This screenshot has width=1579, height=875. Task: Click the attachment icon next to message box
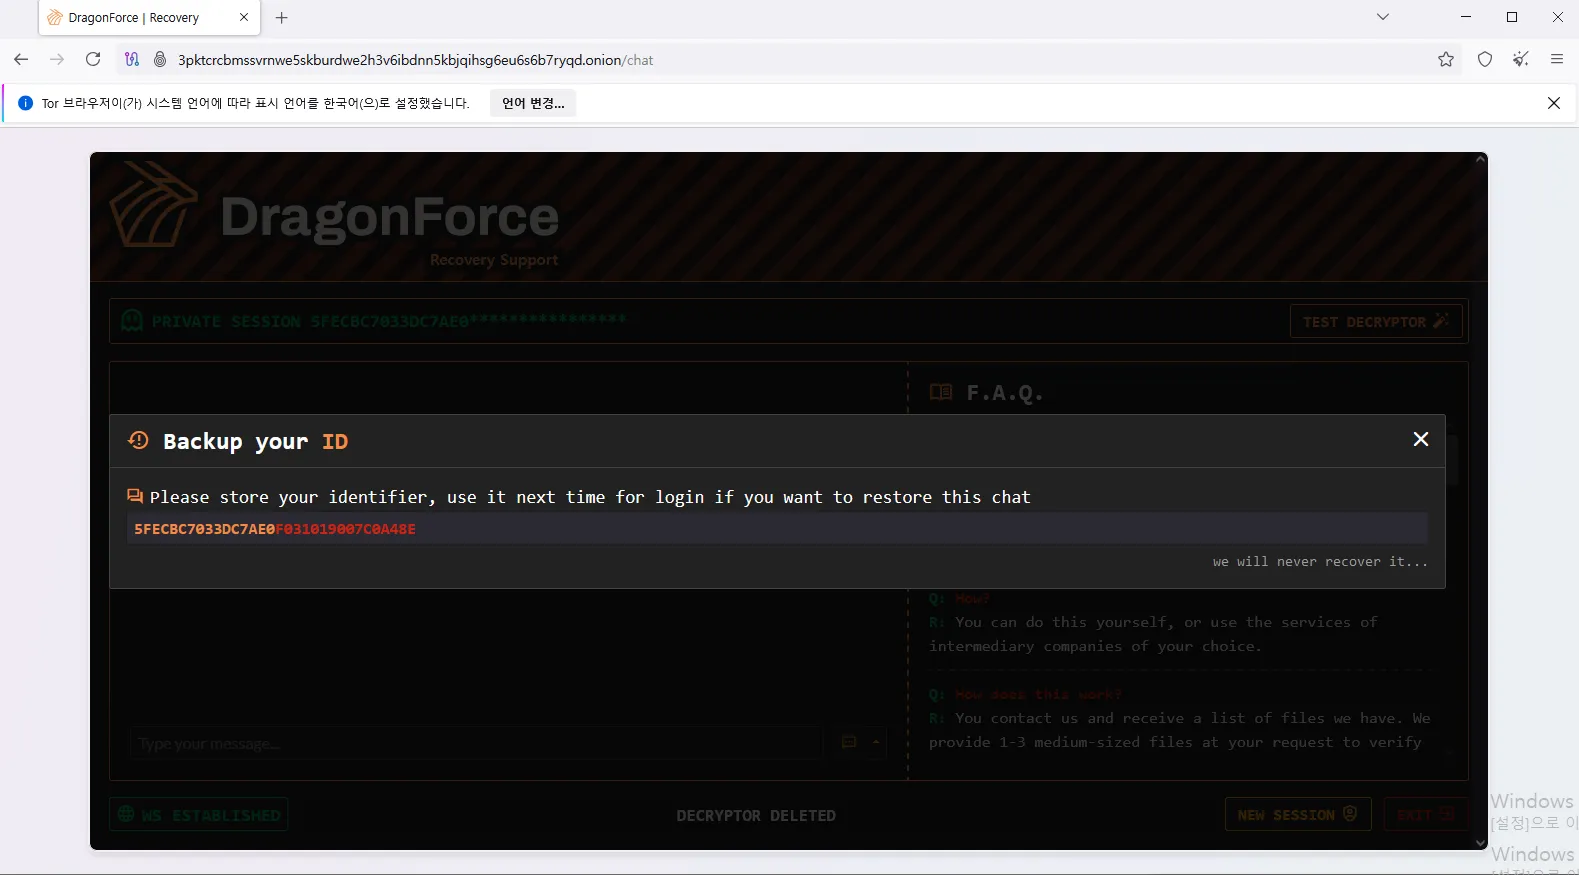coord(849,742)
